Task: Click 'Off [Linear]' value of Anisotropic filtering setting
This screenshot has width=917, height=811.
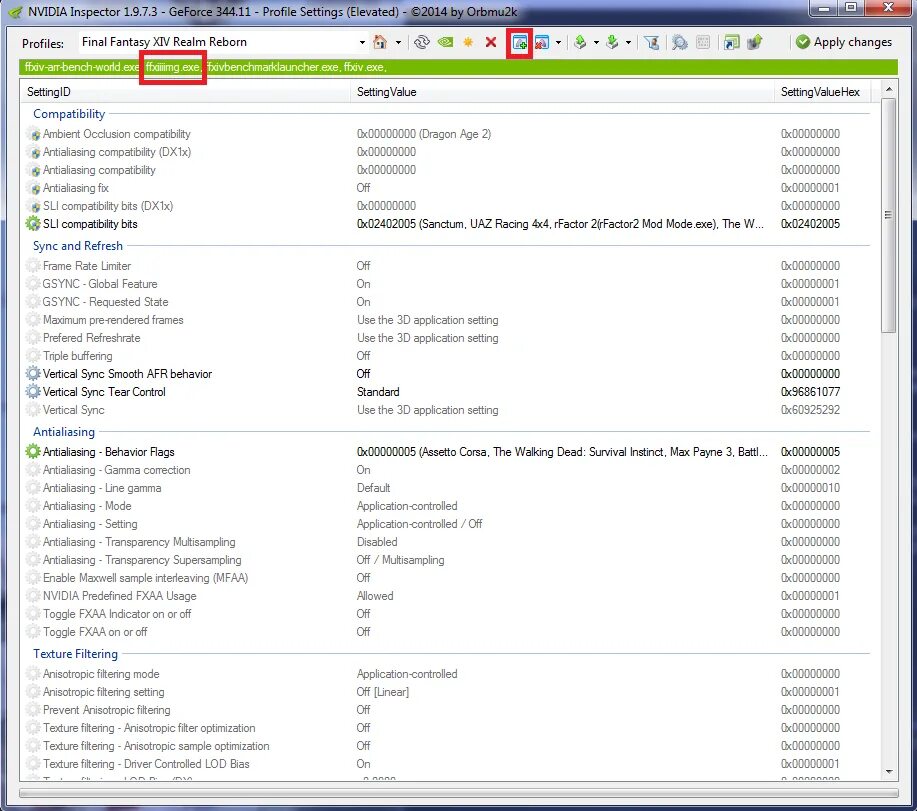Action: pos(383,692)
